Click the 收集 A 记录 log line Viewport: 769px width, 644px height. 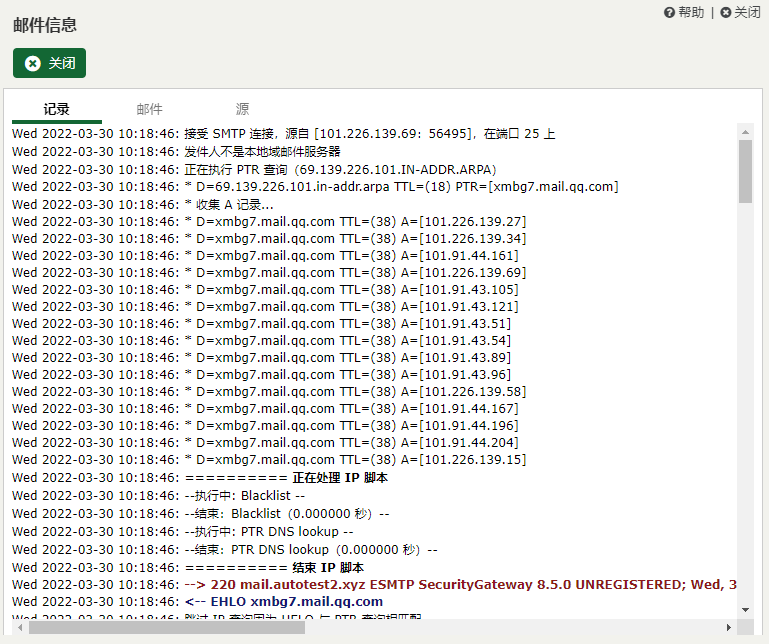point(228,204)
